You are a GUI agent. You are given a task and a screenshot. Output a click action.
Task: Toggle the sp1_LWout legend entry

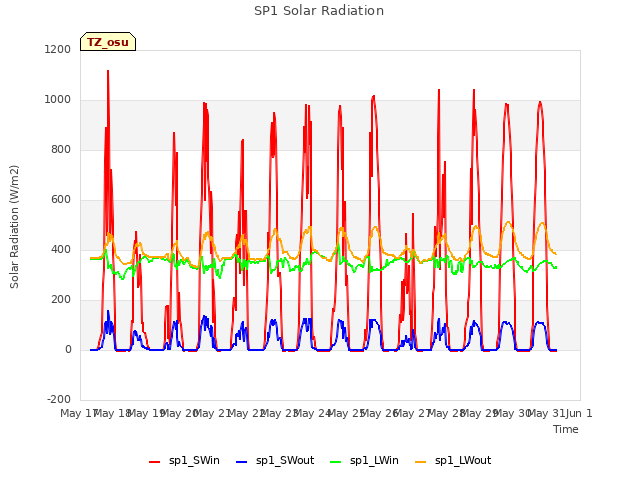pos(453,461)
